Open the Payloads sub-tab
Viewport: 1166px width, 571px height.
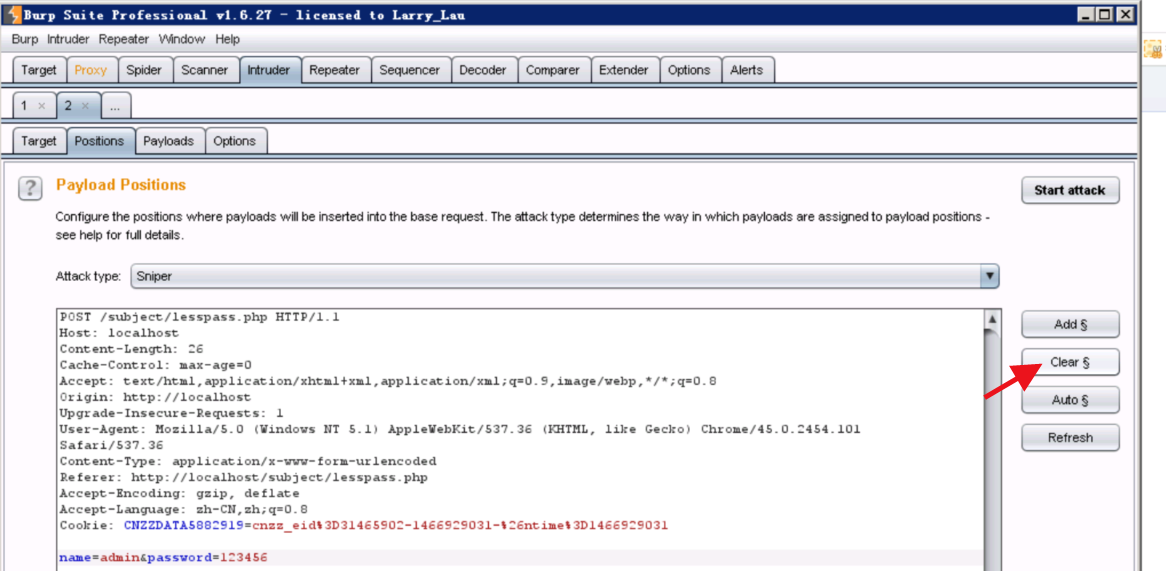coord(169,141)
